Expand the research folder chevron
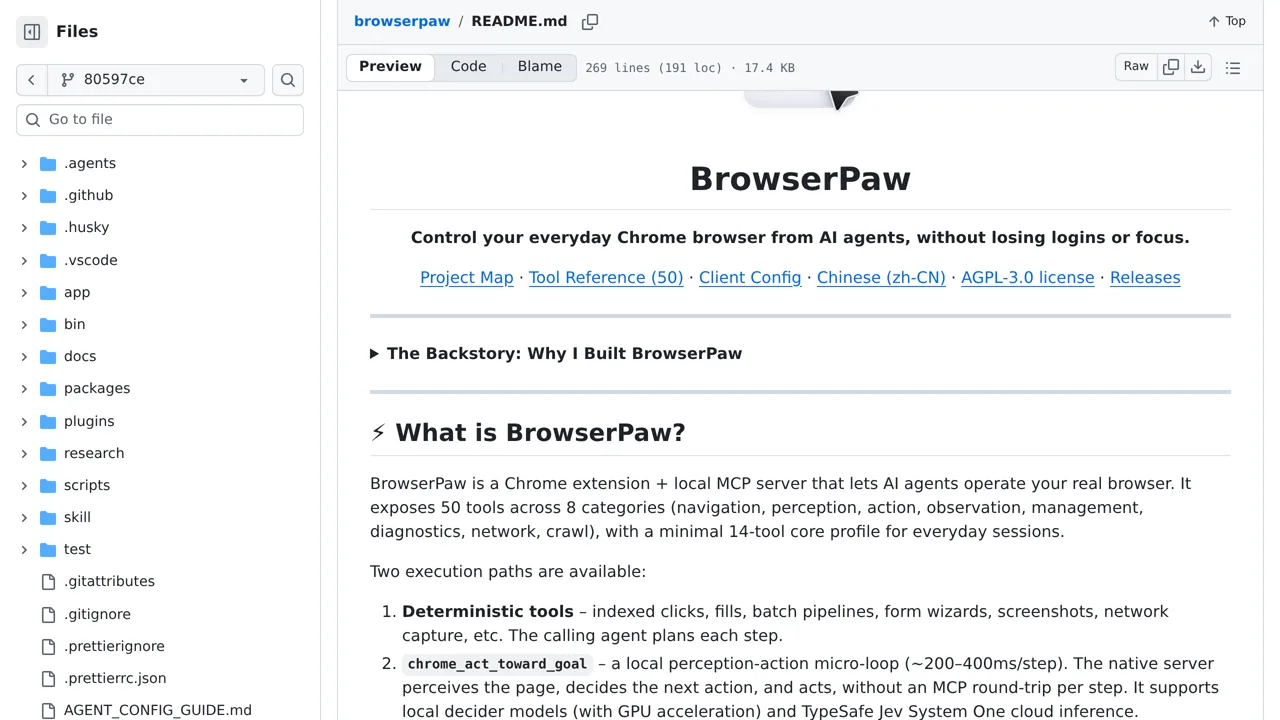1280x720 pixels. (x=24, y=453)
